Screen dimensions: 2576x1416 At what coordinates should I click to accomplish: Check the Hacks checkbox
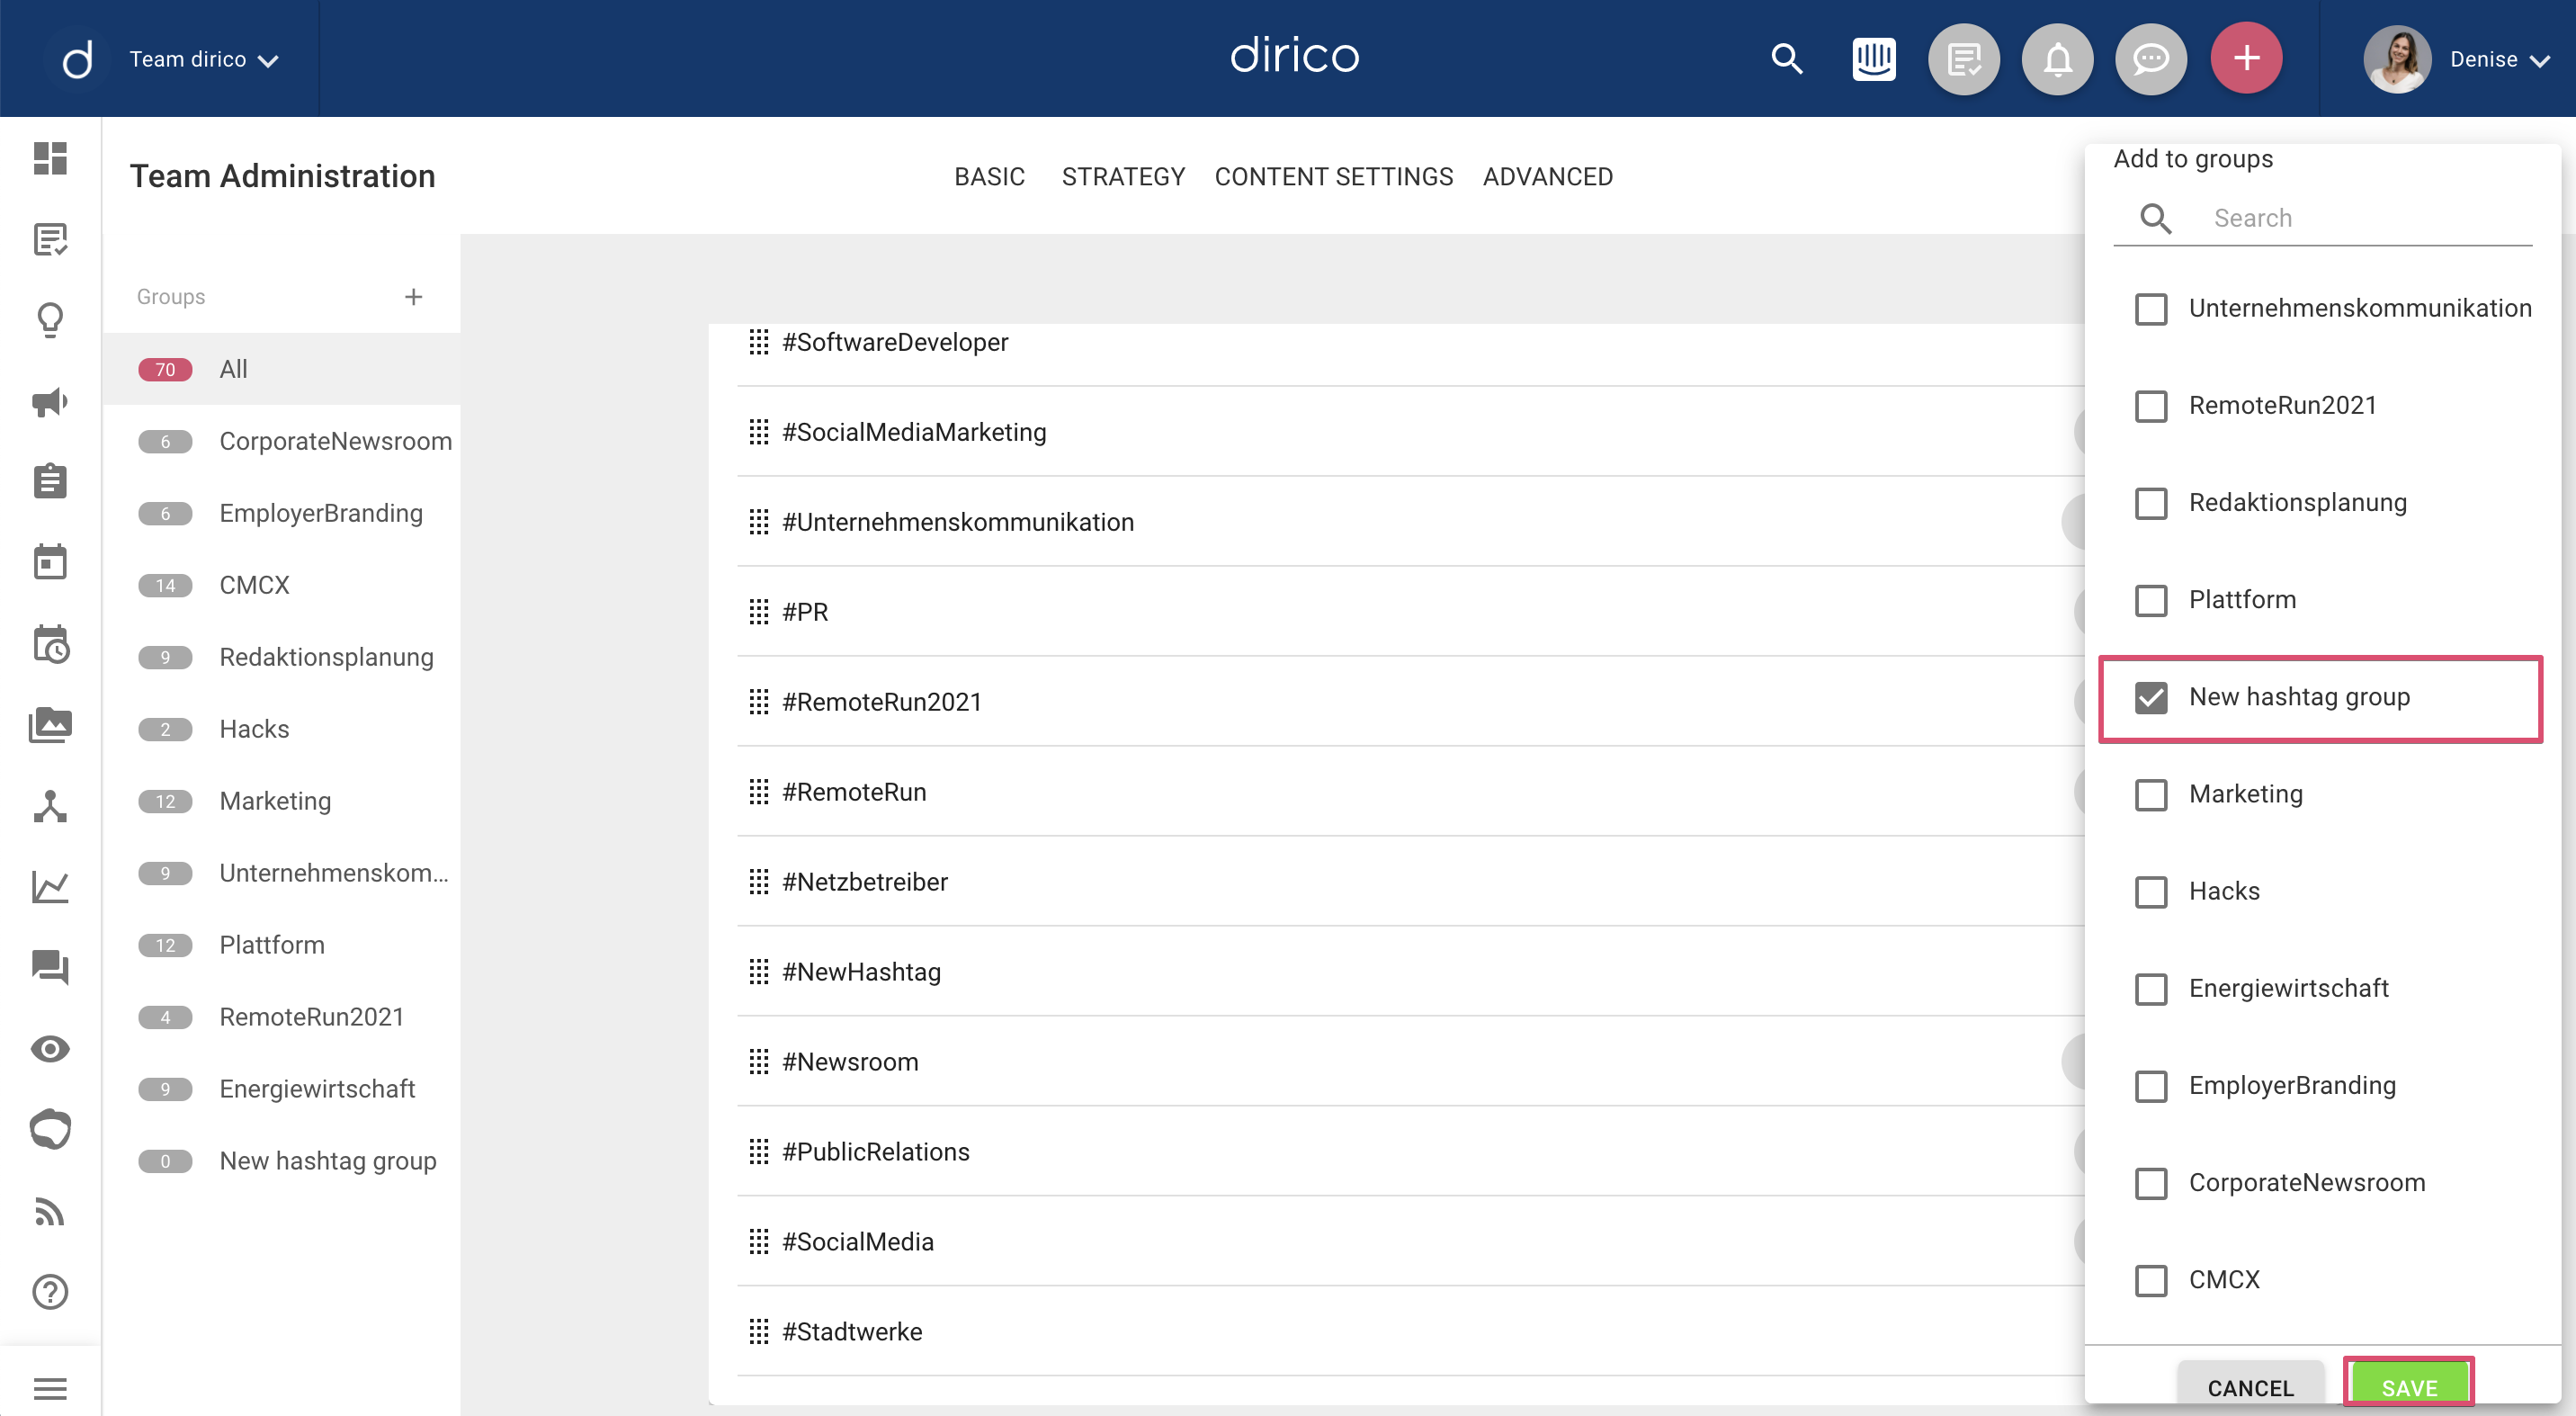tap(2151, 892)
